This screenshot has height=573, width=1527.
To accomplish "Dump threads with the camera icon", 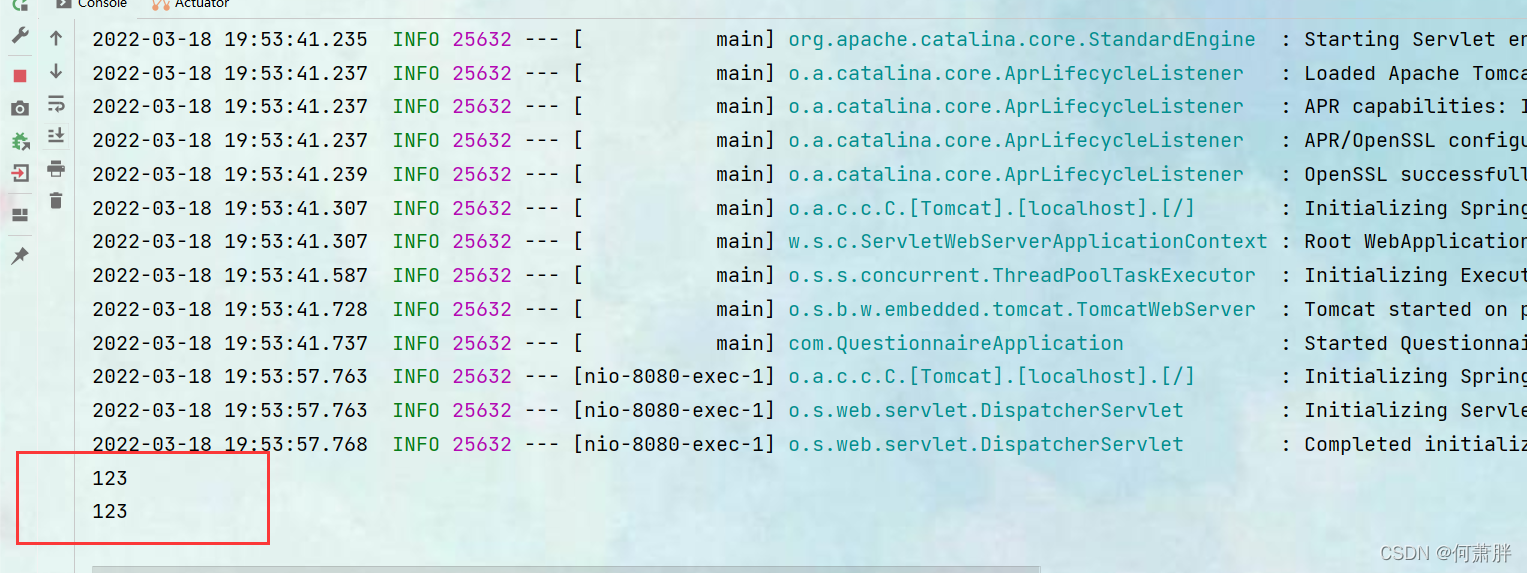I will coord(20,108).
